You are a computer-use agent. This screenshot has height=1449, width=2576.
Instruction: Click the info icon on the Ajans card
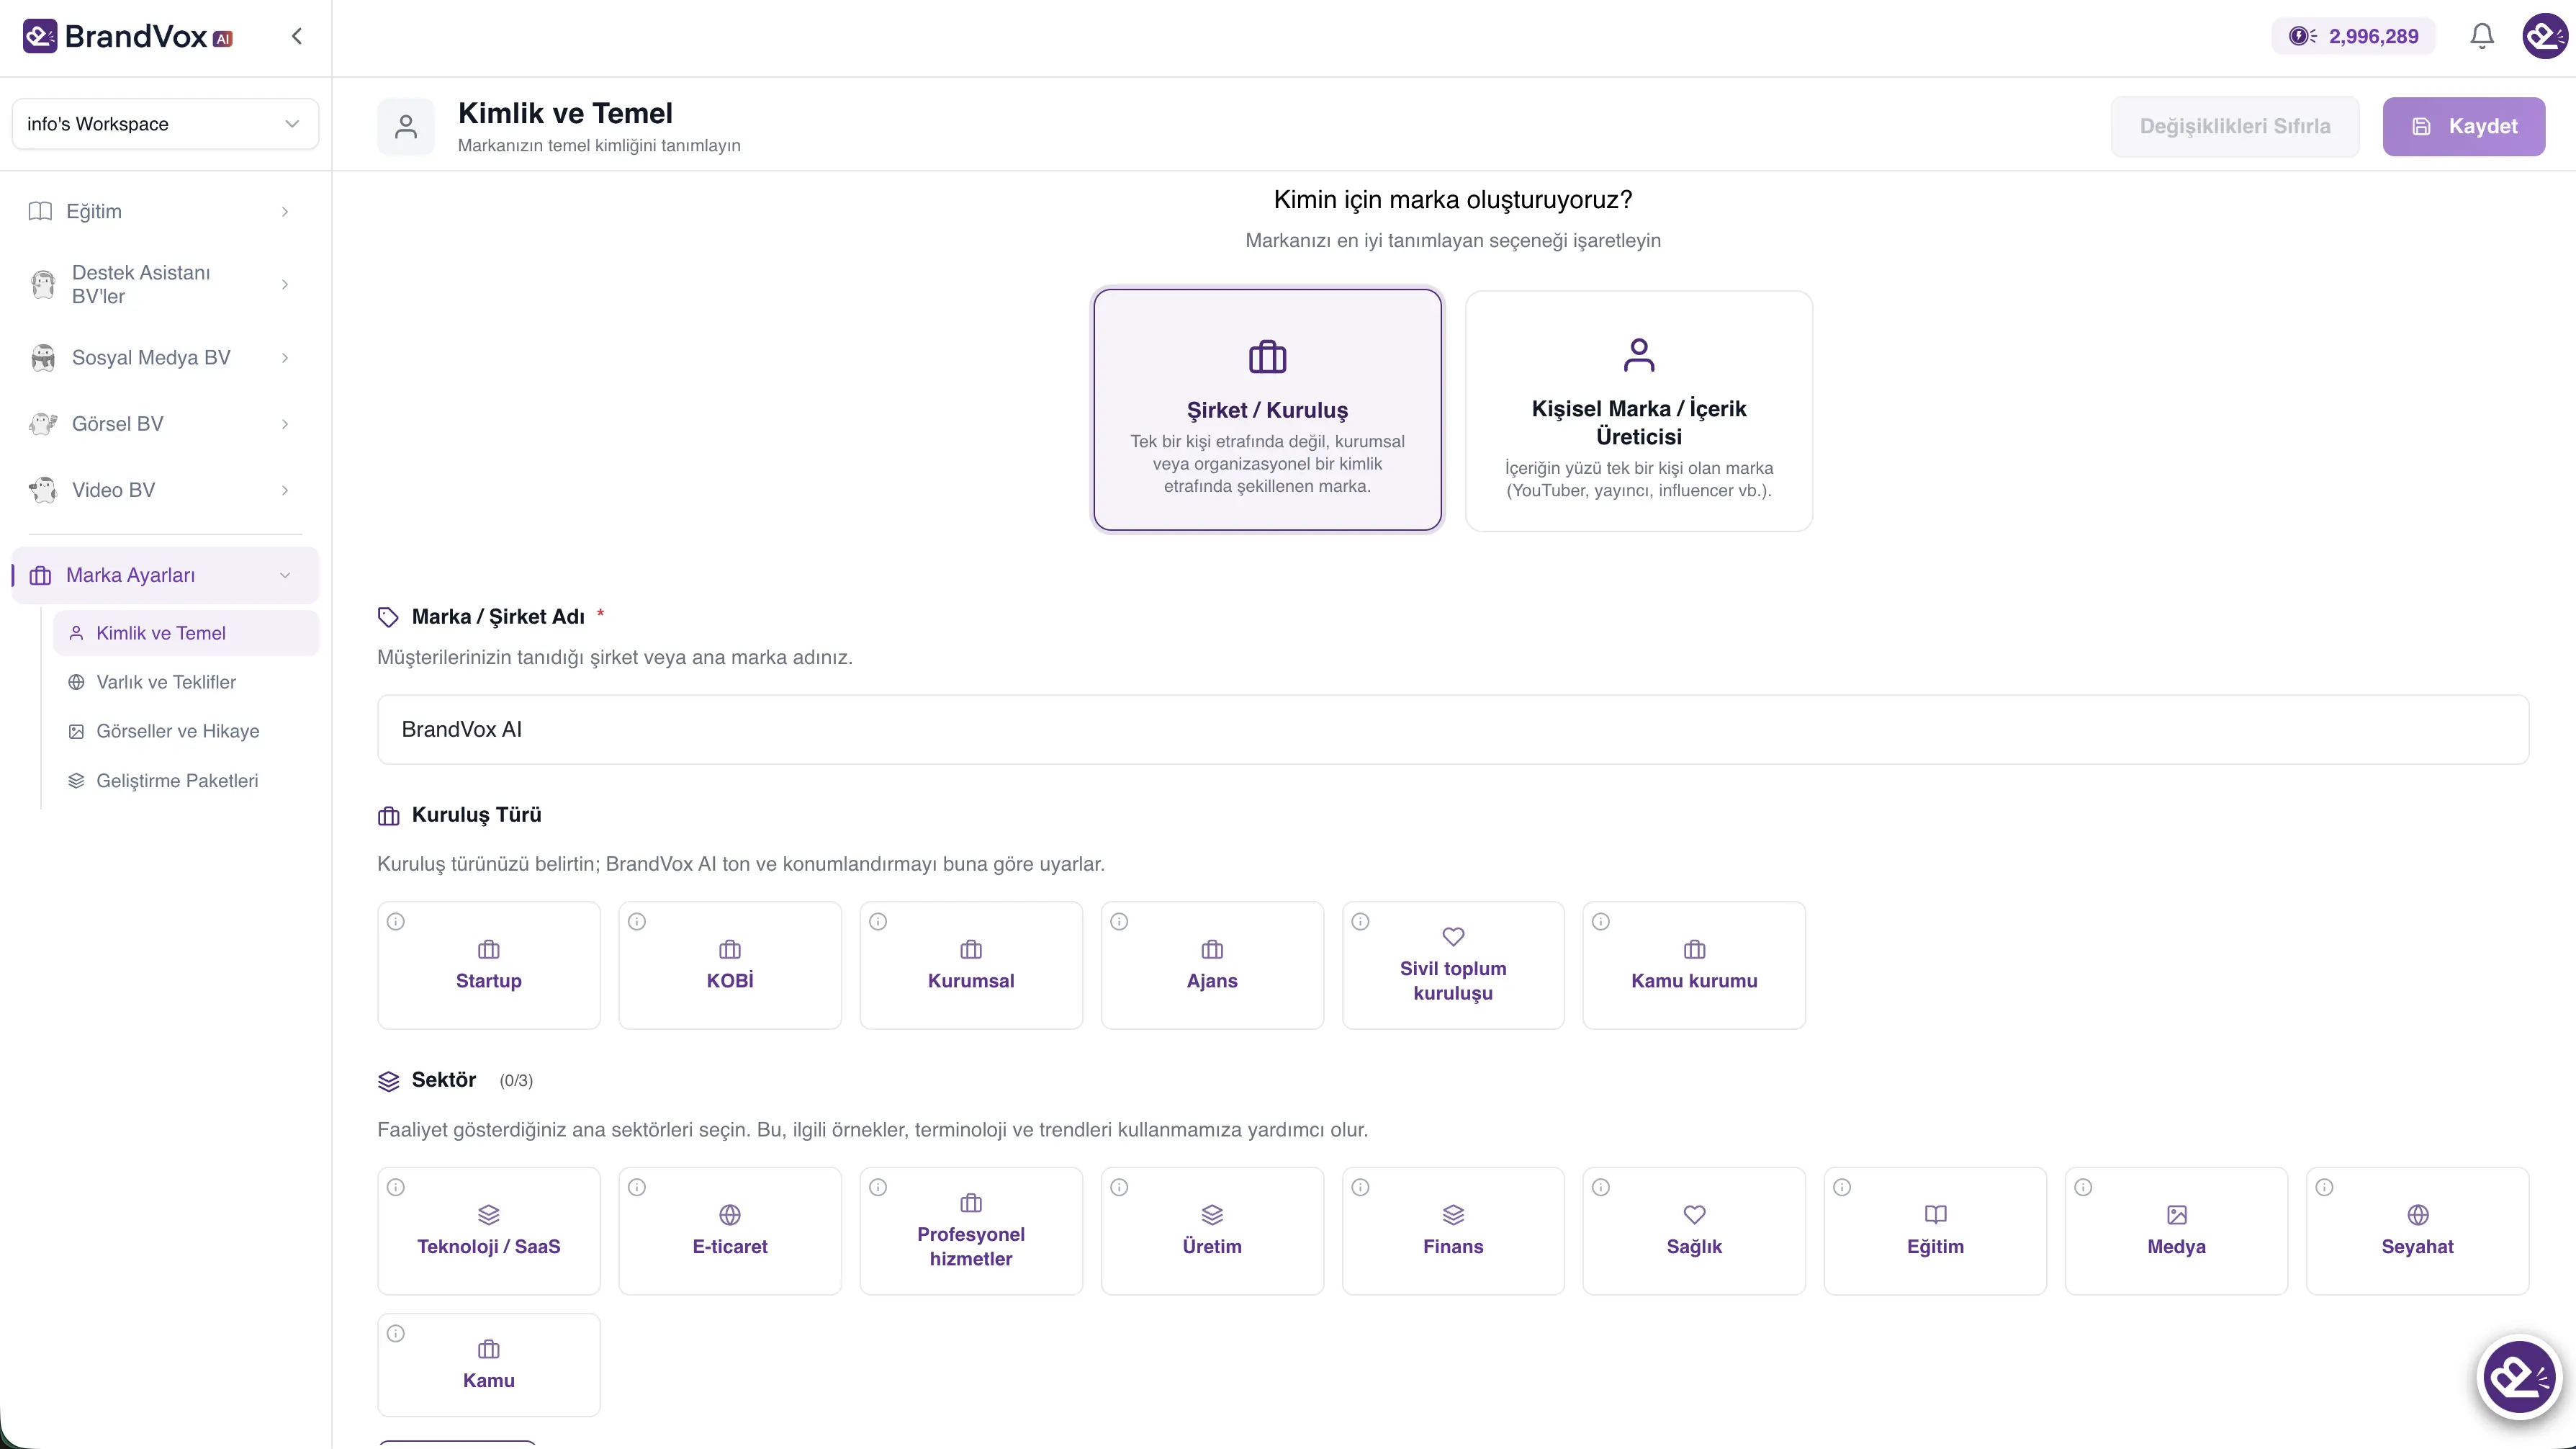[x=1119, y=921]
